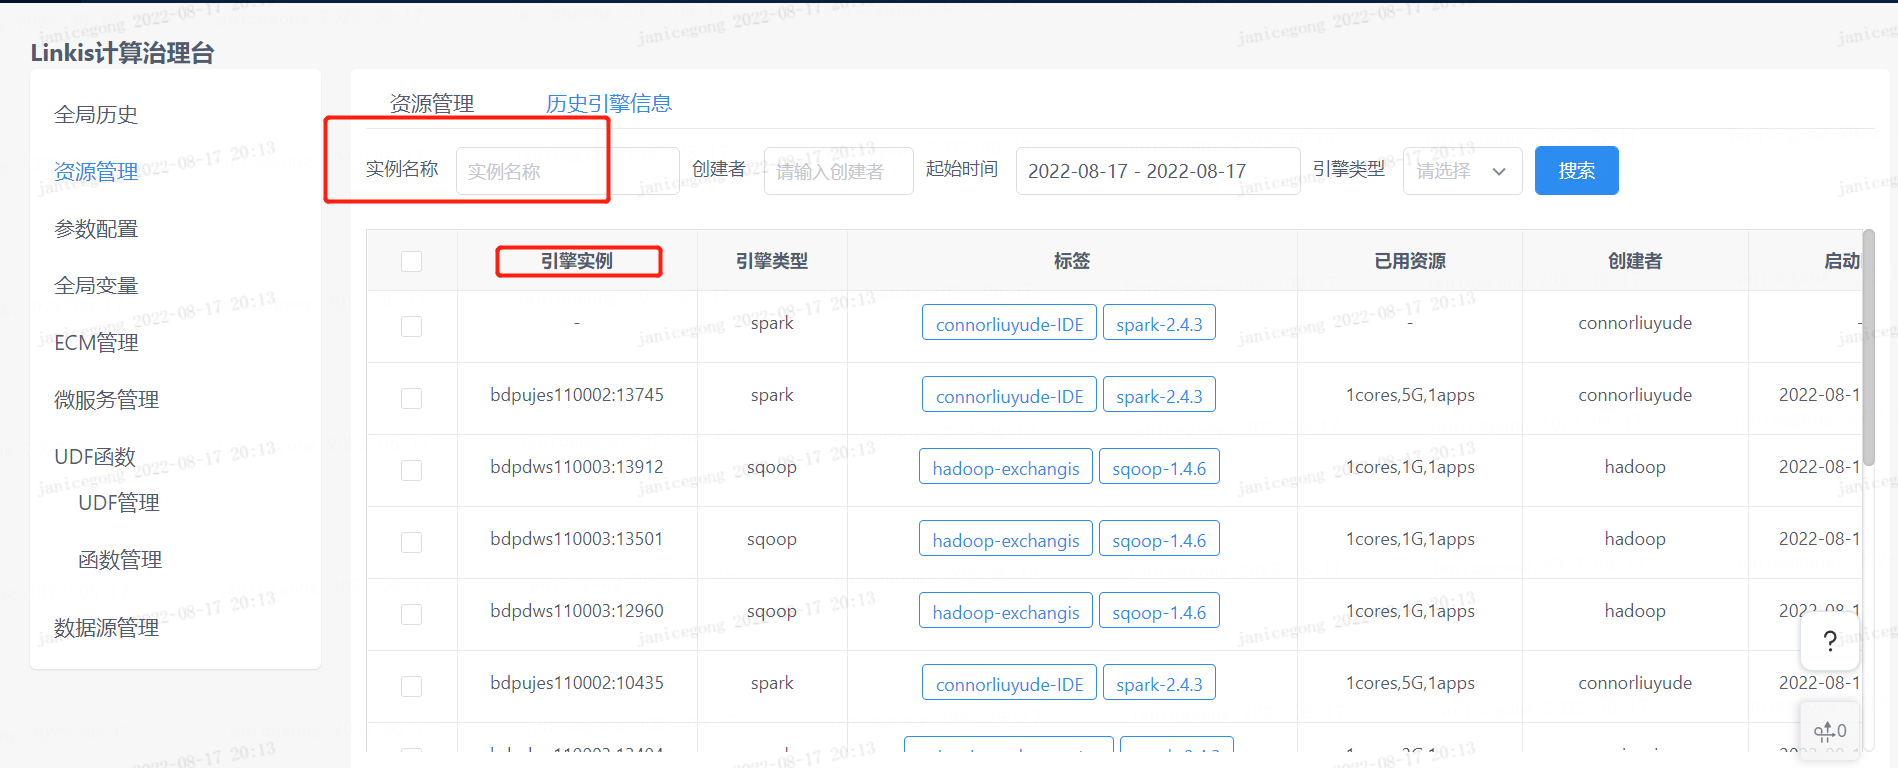This screenshot has width=1898, height=768.
Task: Click the 引擎类型 column header
Action: pyautogui.click(x=772, y=261)
